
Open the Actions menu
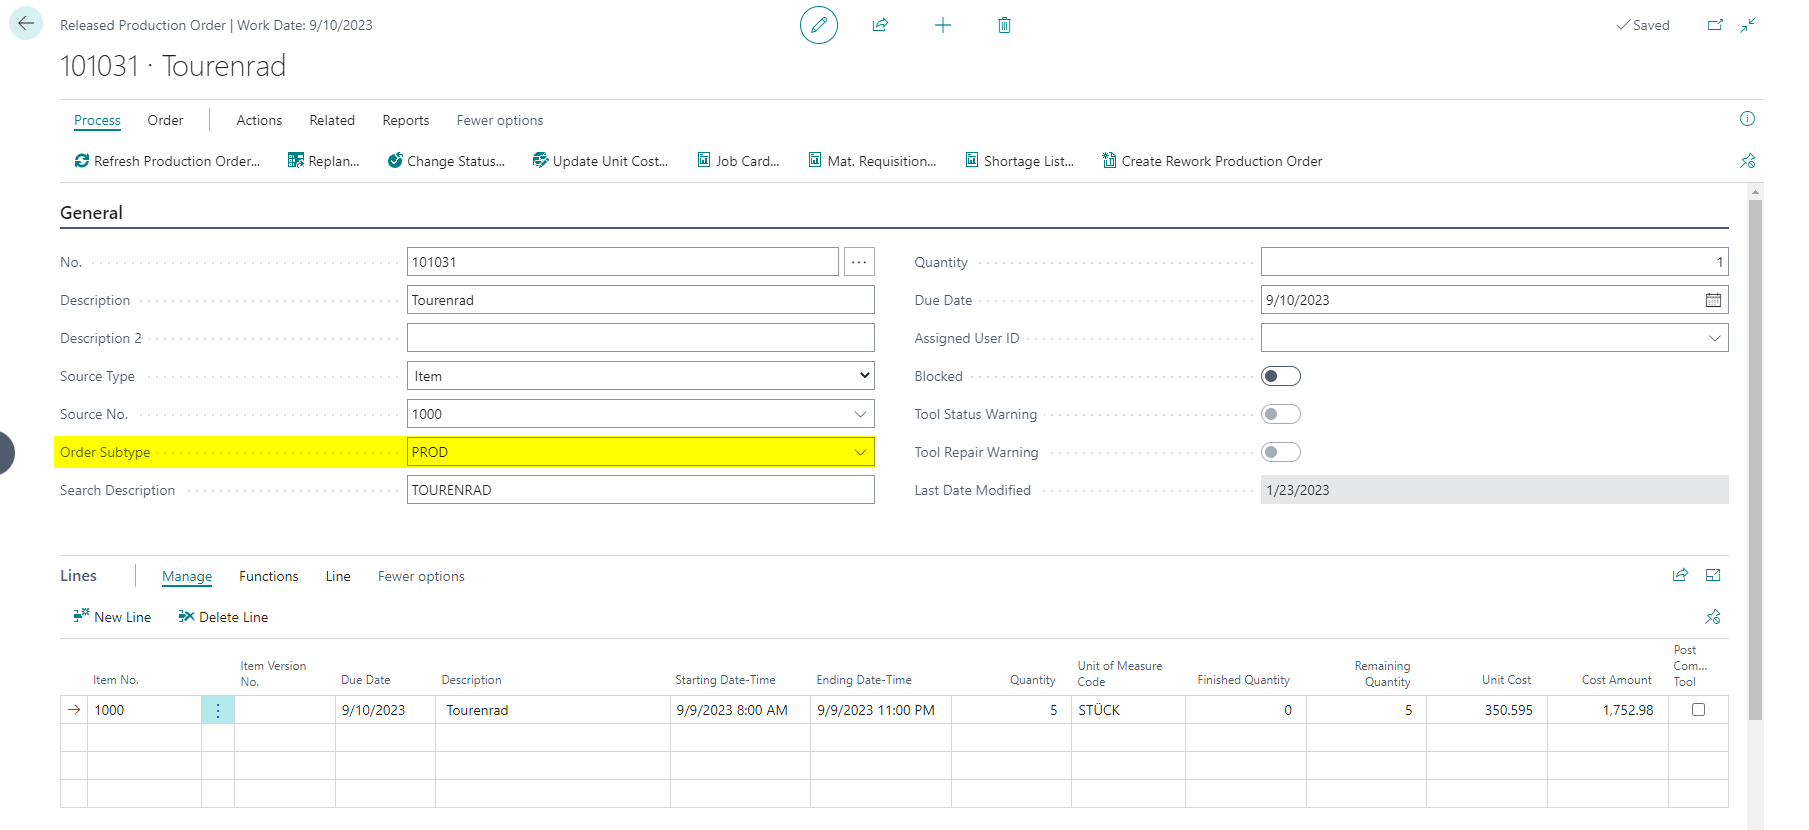[x=259, y=120]
